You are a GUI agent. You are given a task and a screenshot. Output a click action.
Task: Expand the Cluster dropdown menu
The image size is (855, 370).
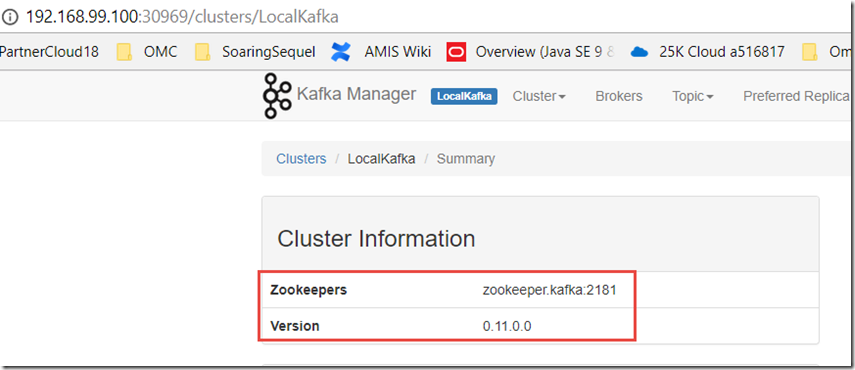tap(539, 96)
